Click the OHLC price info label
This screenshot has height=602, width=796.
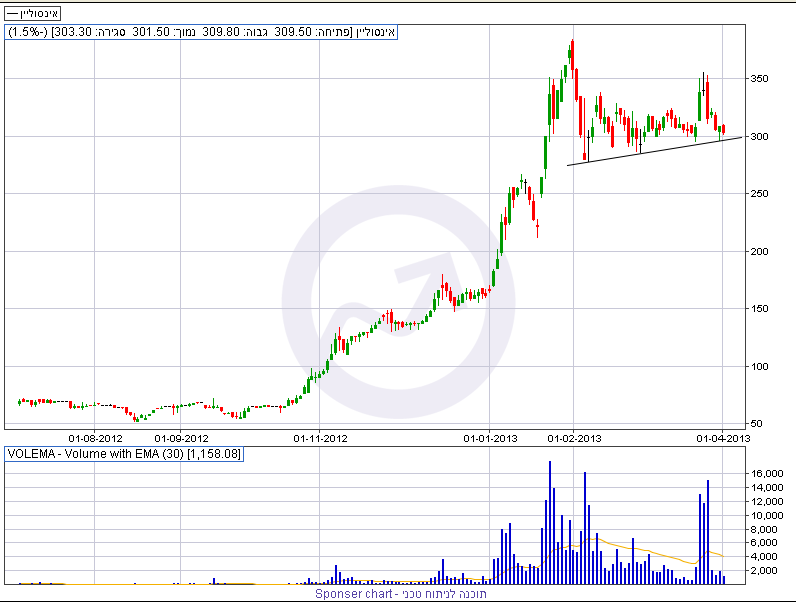[201, 32]
